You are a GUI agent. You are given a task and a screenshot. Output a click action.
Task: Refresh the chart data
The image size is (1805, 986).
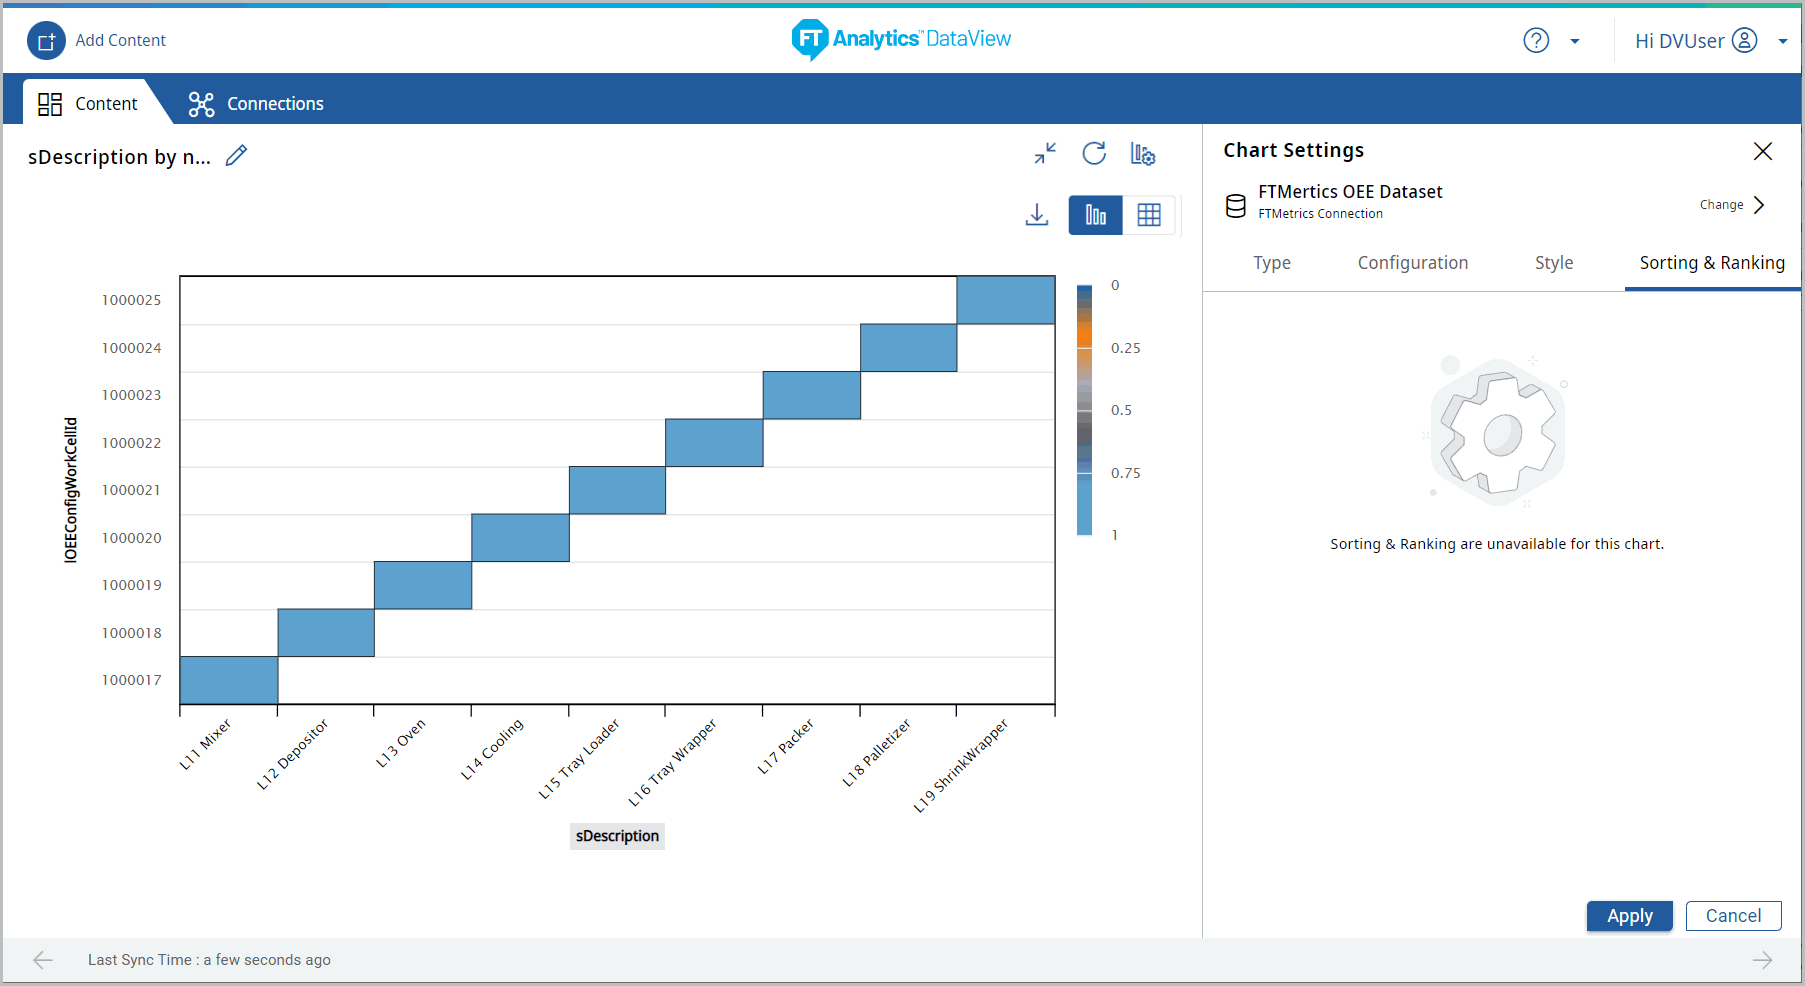[x=1094, y=153]
